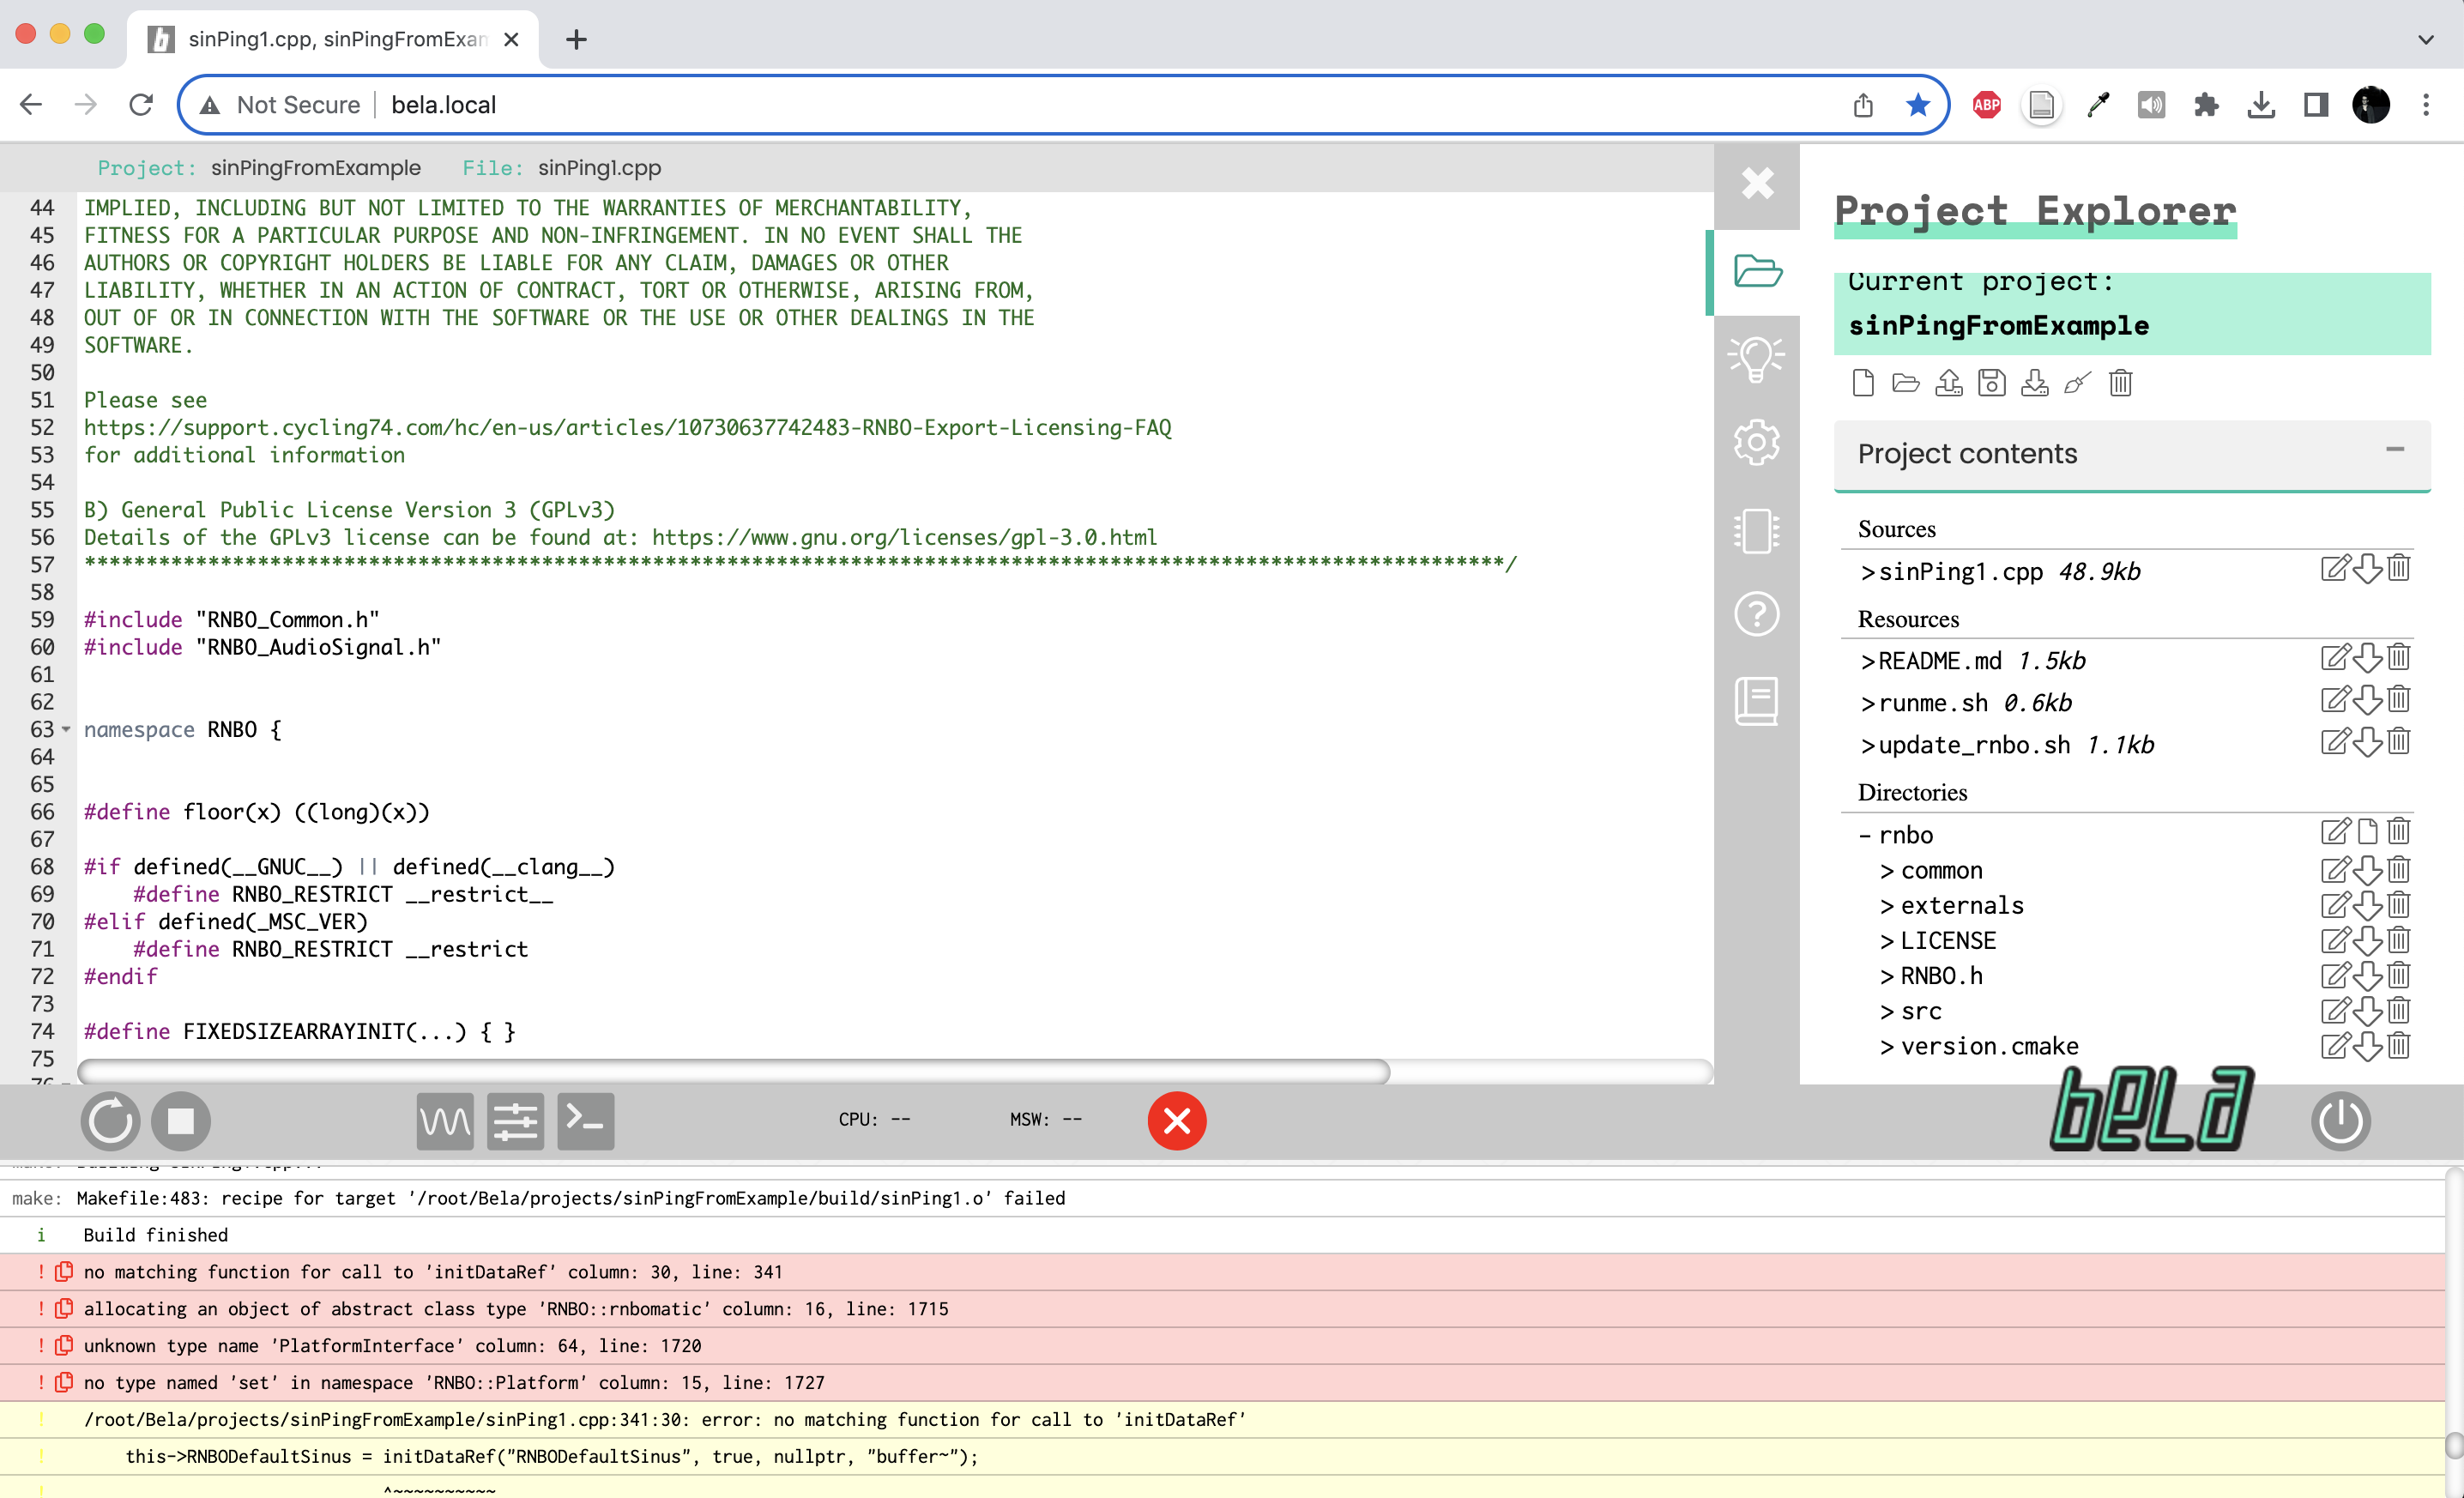Collapse the rnbo directory
The height and width of the screenshot is (1498, 2464).
click(1864, 835)
